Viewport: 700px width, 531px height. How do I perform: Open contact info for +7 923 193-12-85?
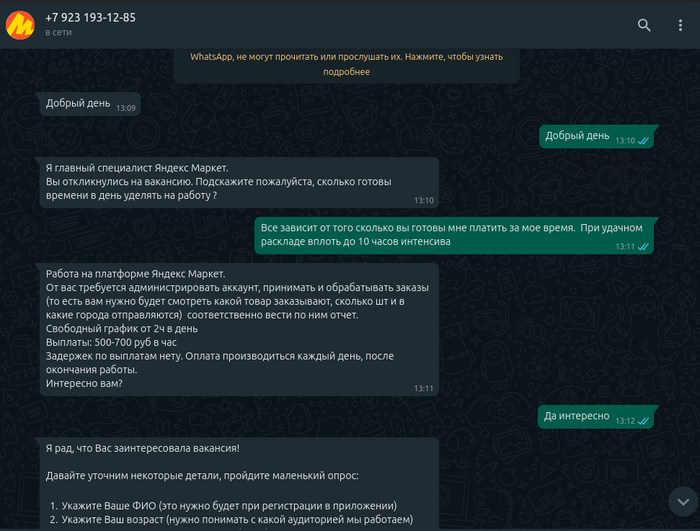point(91,17)
